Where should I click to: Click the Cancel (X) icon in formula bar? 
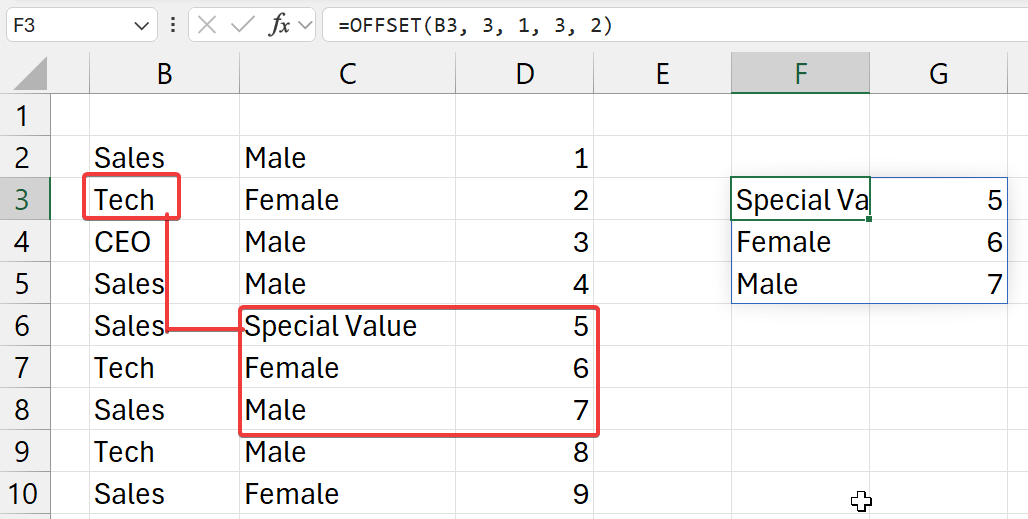pyautogui.click(x=207, y=25)
